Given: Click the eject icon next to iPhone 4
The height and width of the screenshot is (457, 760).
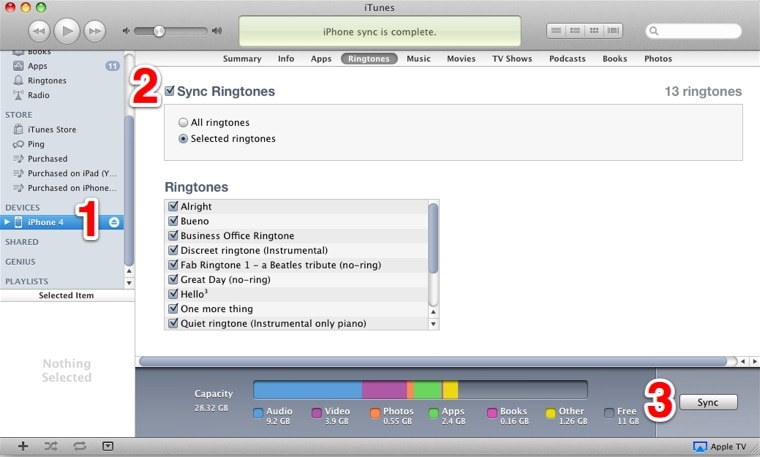Looking at the screenshot, I should pyautogui.click(x=114, y=222).
